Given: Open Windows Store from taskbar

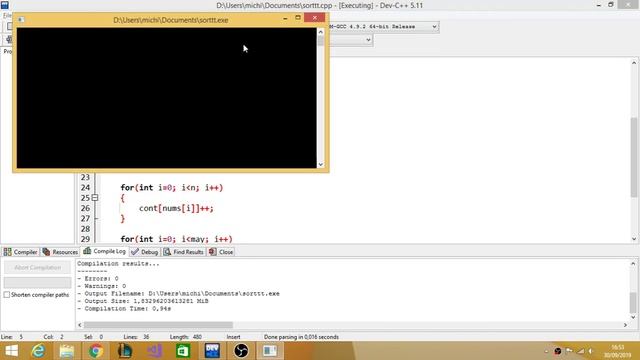Looking at the screenshot, I should (x=183, y=351).
